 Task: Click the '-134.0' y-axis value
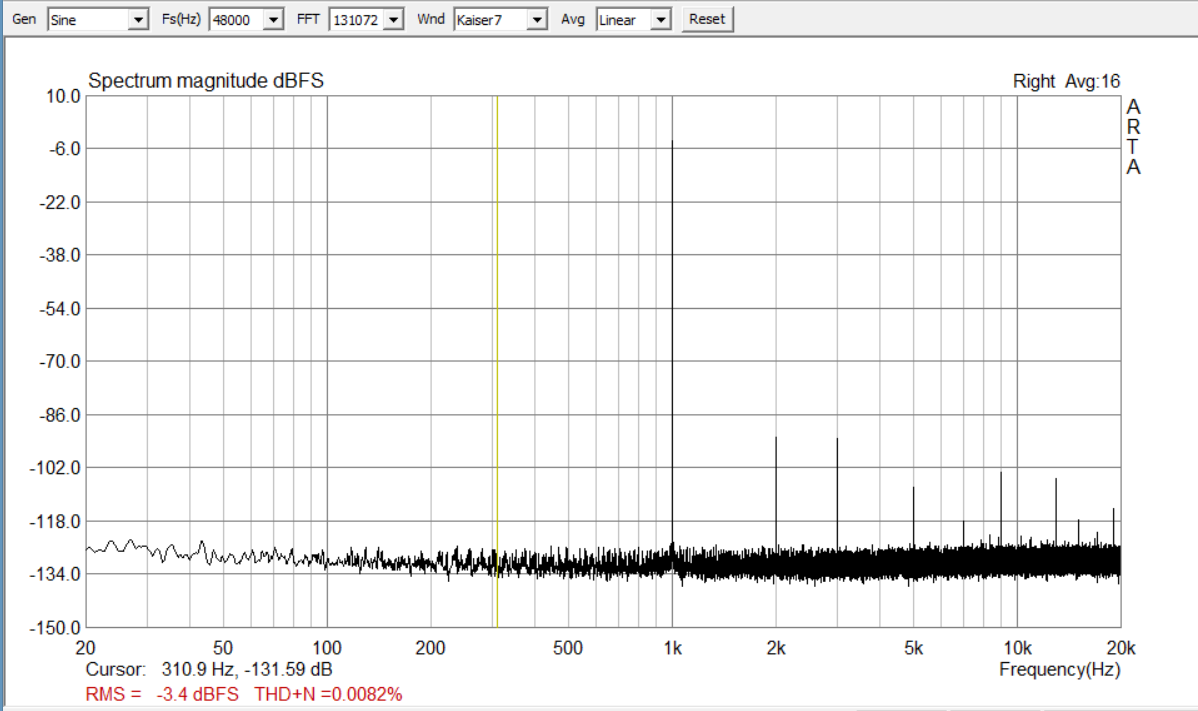[55, 574]
